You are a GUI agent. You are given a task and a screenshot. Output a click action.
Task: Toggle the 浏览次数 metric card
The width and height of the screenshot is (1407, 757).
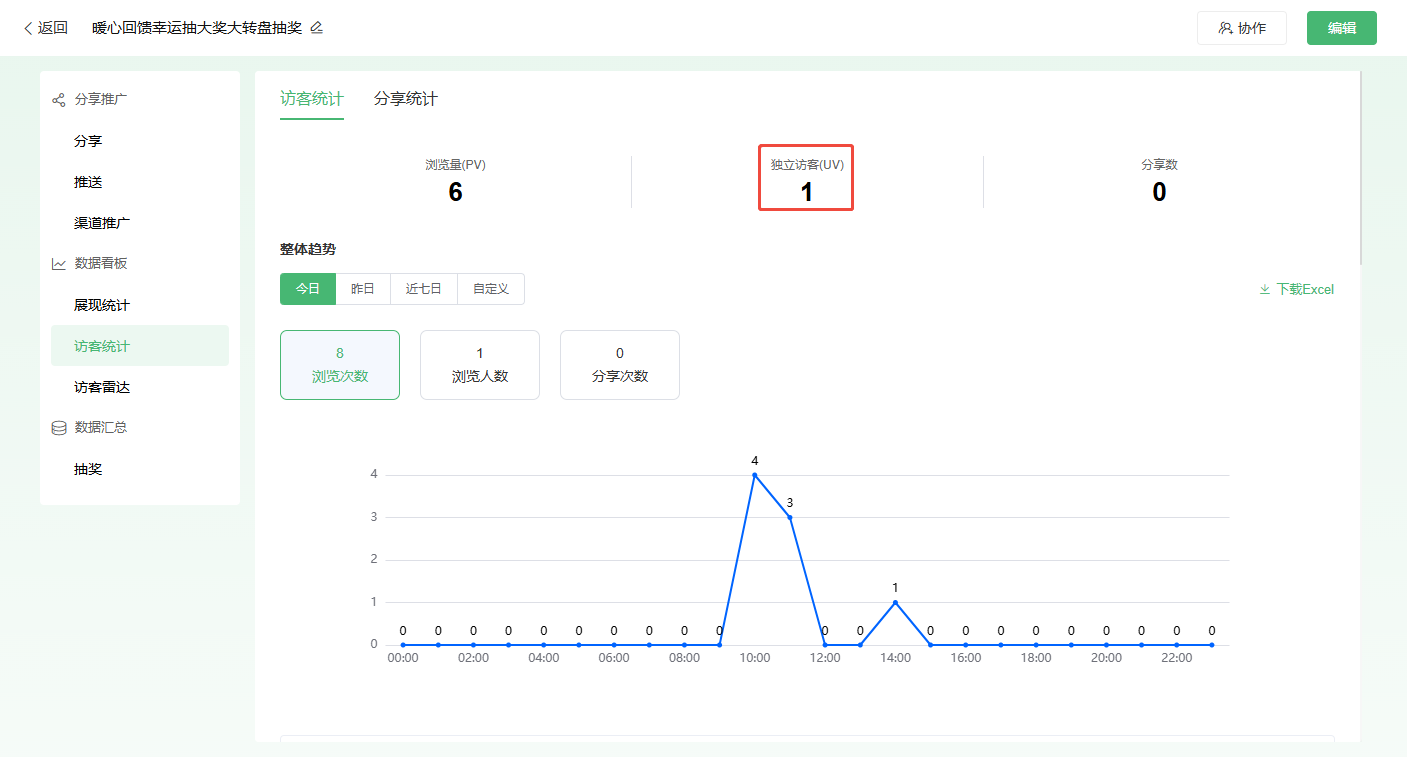340,365
